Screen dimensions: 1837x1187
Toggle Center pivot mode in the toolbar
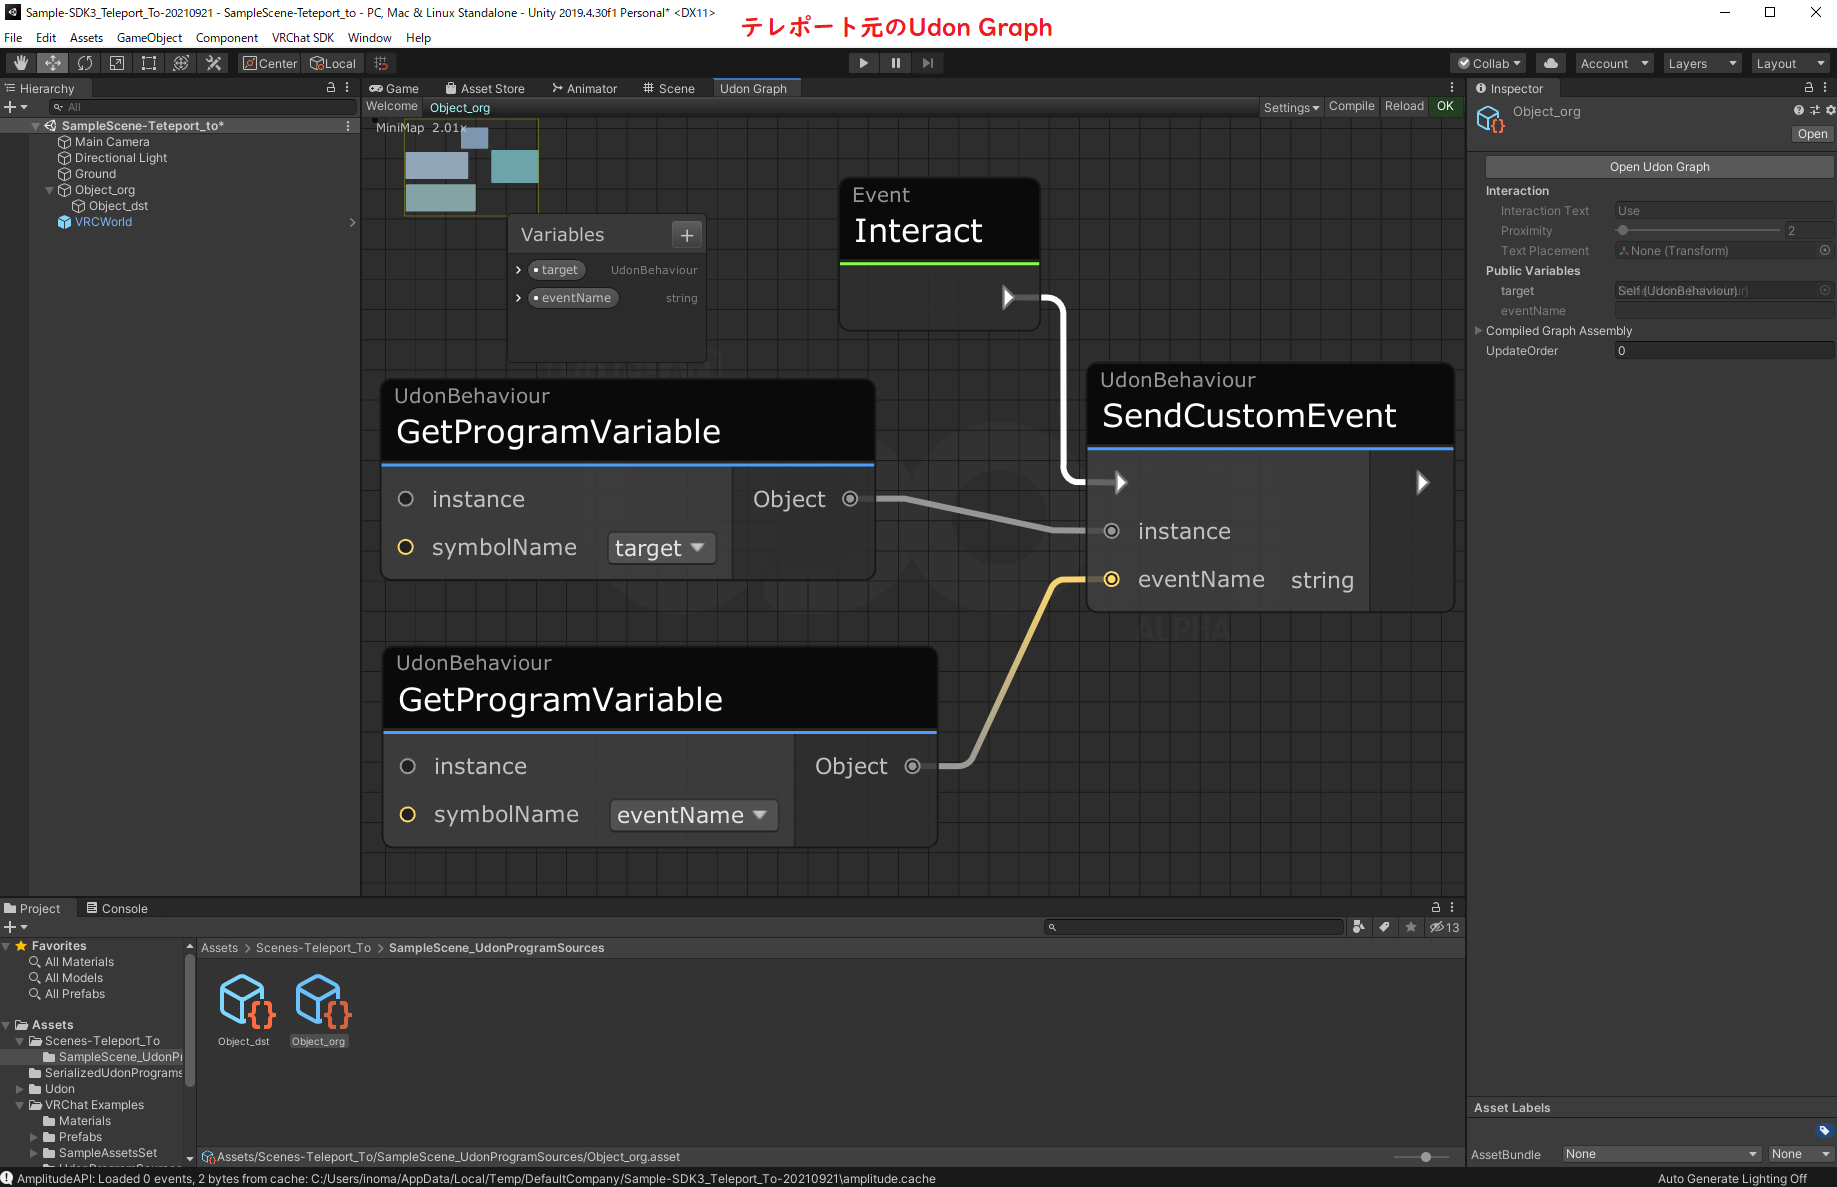click(x=268, y=62)
